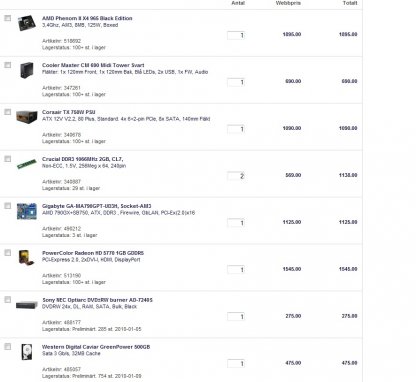Select the checkbox beside Crucial DDR3 memory

tap(7, 159)
